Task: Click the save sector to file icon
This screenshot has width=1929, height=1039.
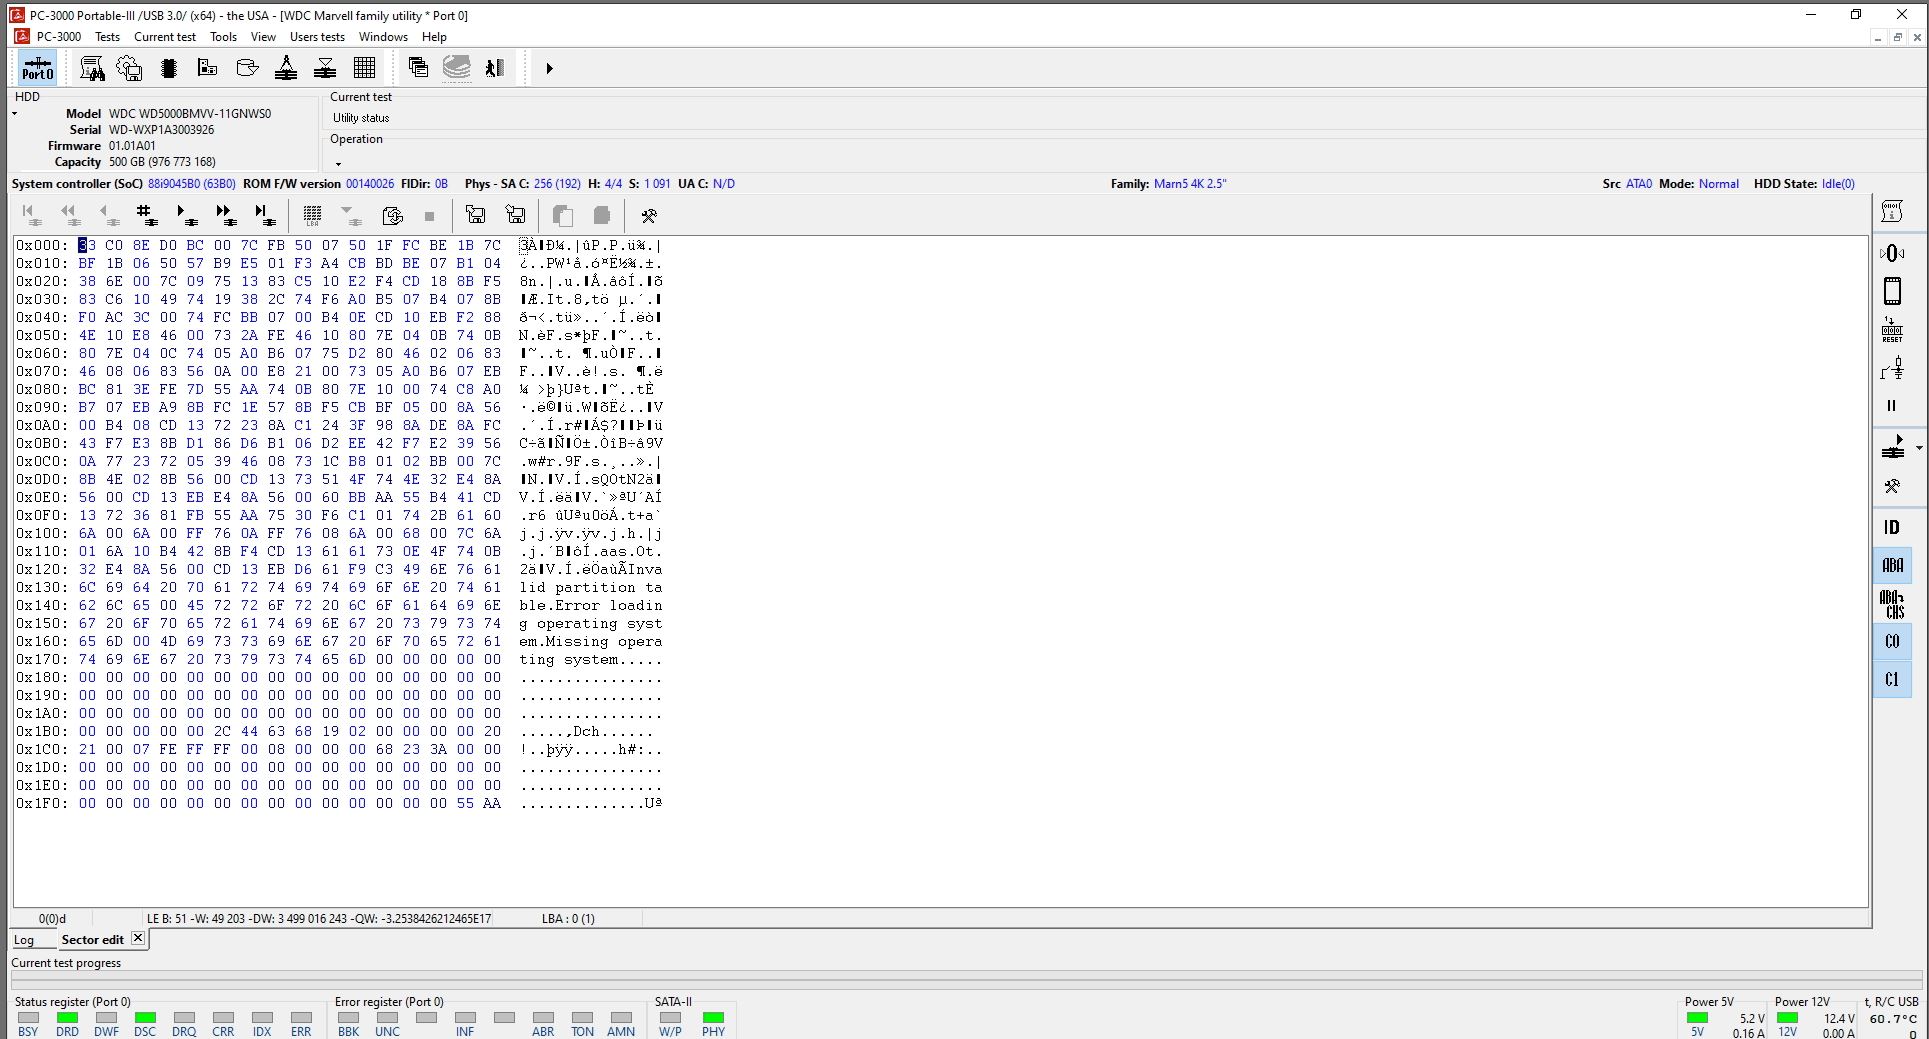Action: 476,214
